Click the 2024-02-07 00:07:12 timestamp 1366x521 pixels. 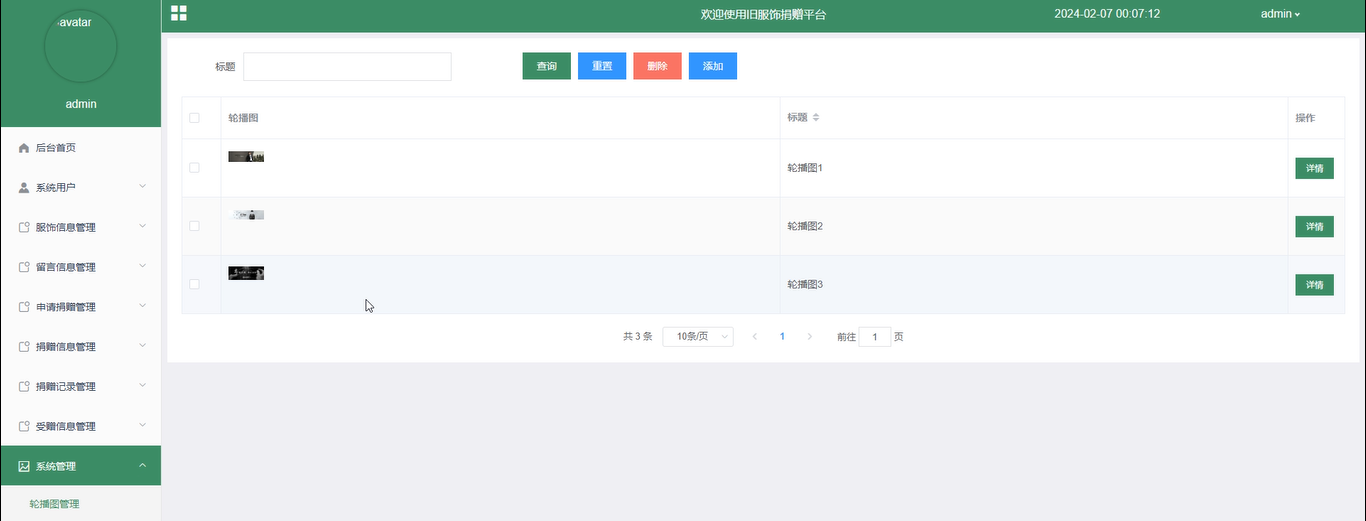pyautogui.click(x=1107, y=14)
